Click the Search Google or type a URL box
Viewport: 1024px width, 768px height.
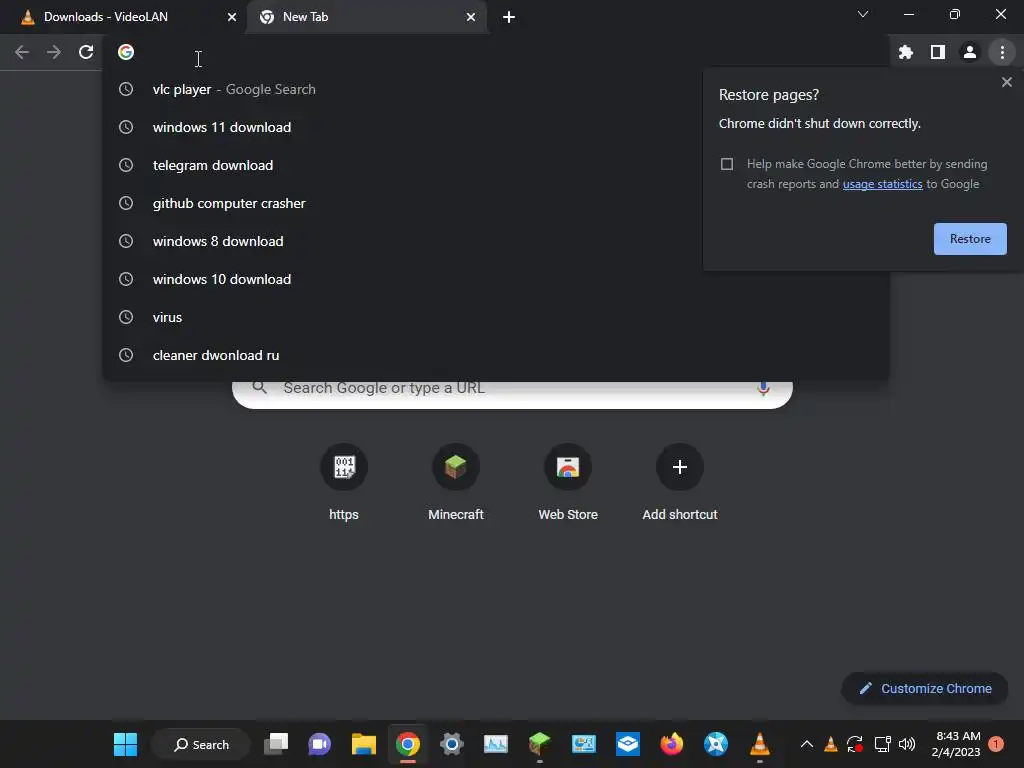coord(512,392)
